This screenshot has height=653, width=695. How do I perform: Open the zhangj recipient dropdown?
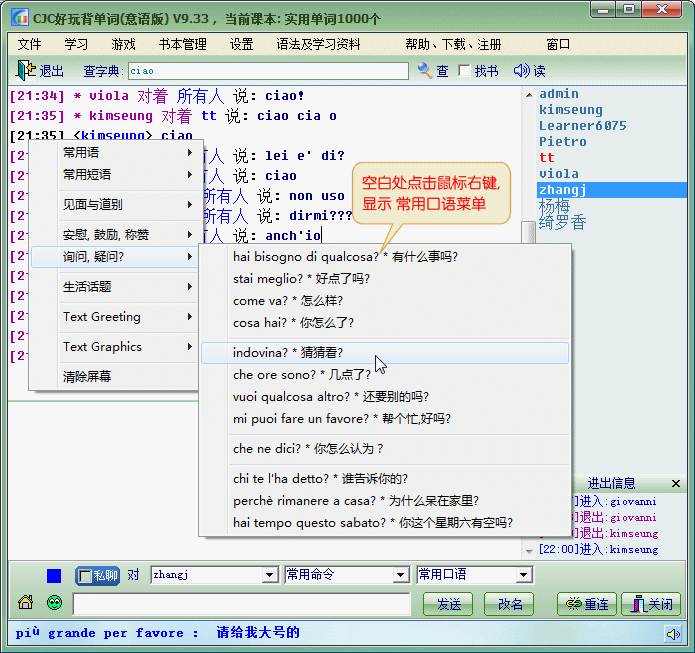click(x=268, y=575)
